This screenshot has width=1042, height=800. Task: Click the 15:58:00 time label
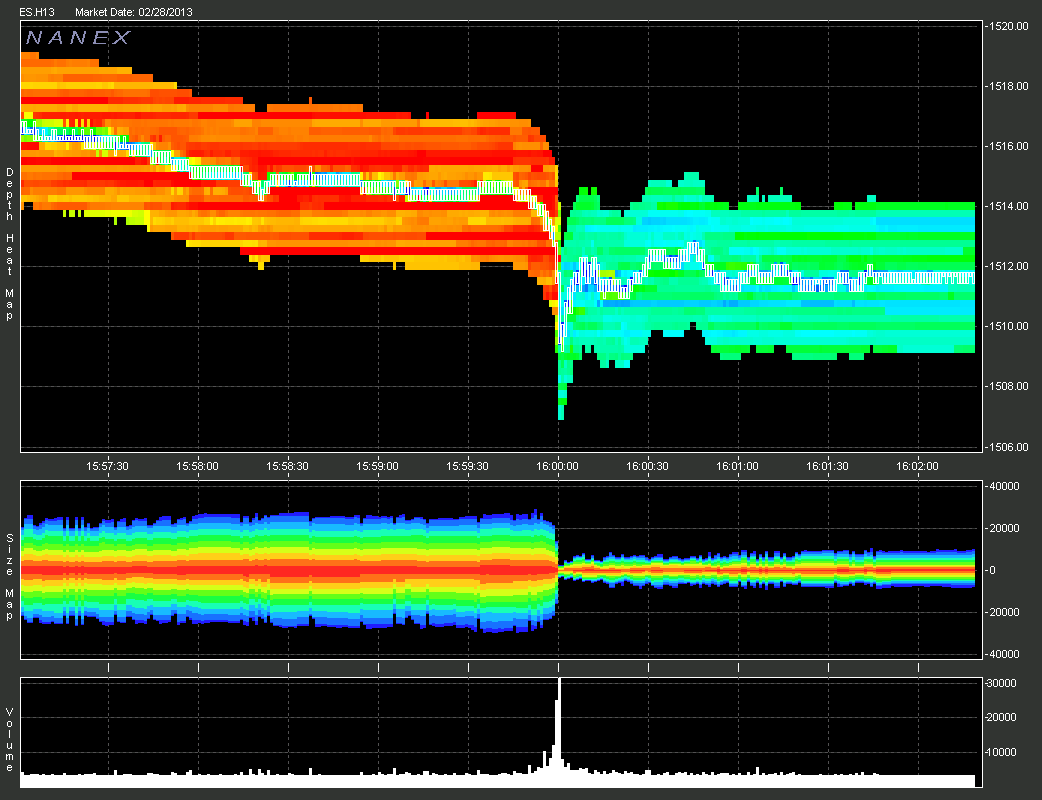[x=197, y=466]
